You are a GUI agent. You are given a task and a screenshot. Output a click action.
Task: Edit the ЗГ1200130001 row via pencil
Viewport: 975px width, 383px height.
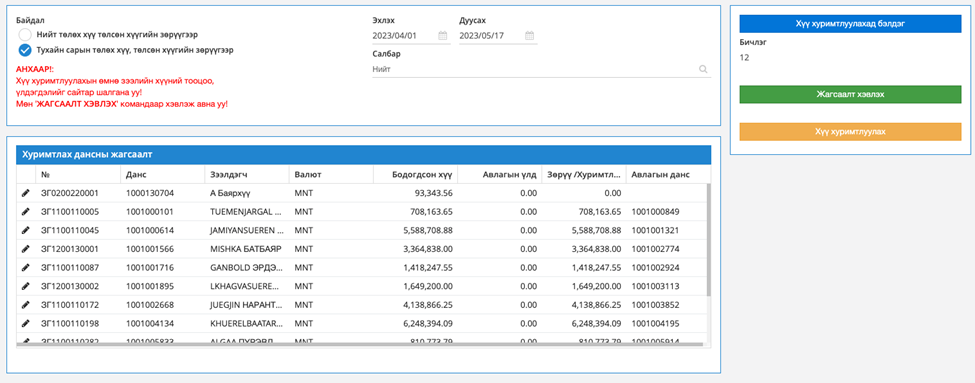point(25,249)
